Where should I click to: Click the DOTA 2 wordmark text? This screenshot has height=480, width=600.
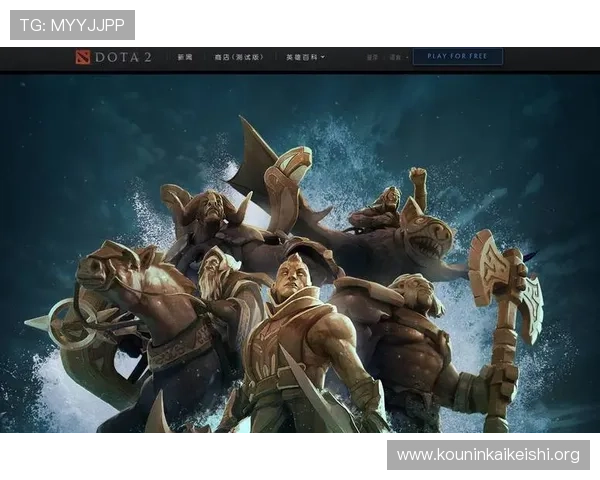click(123, 57)
